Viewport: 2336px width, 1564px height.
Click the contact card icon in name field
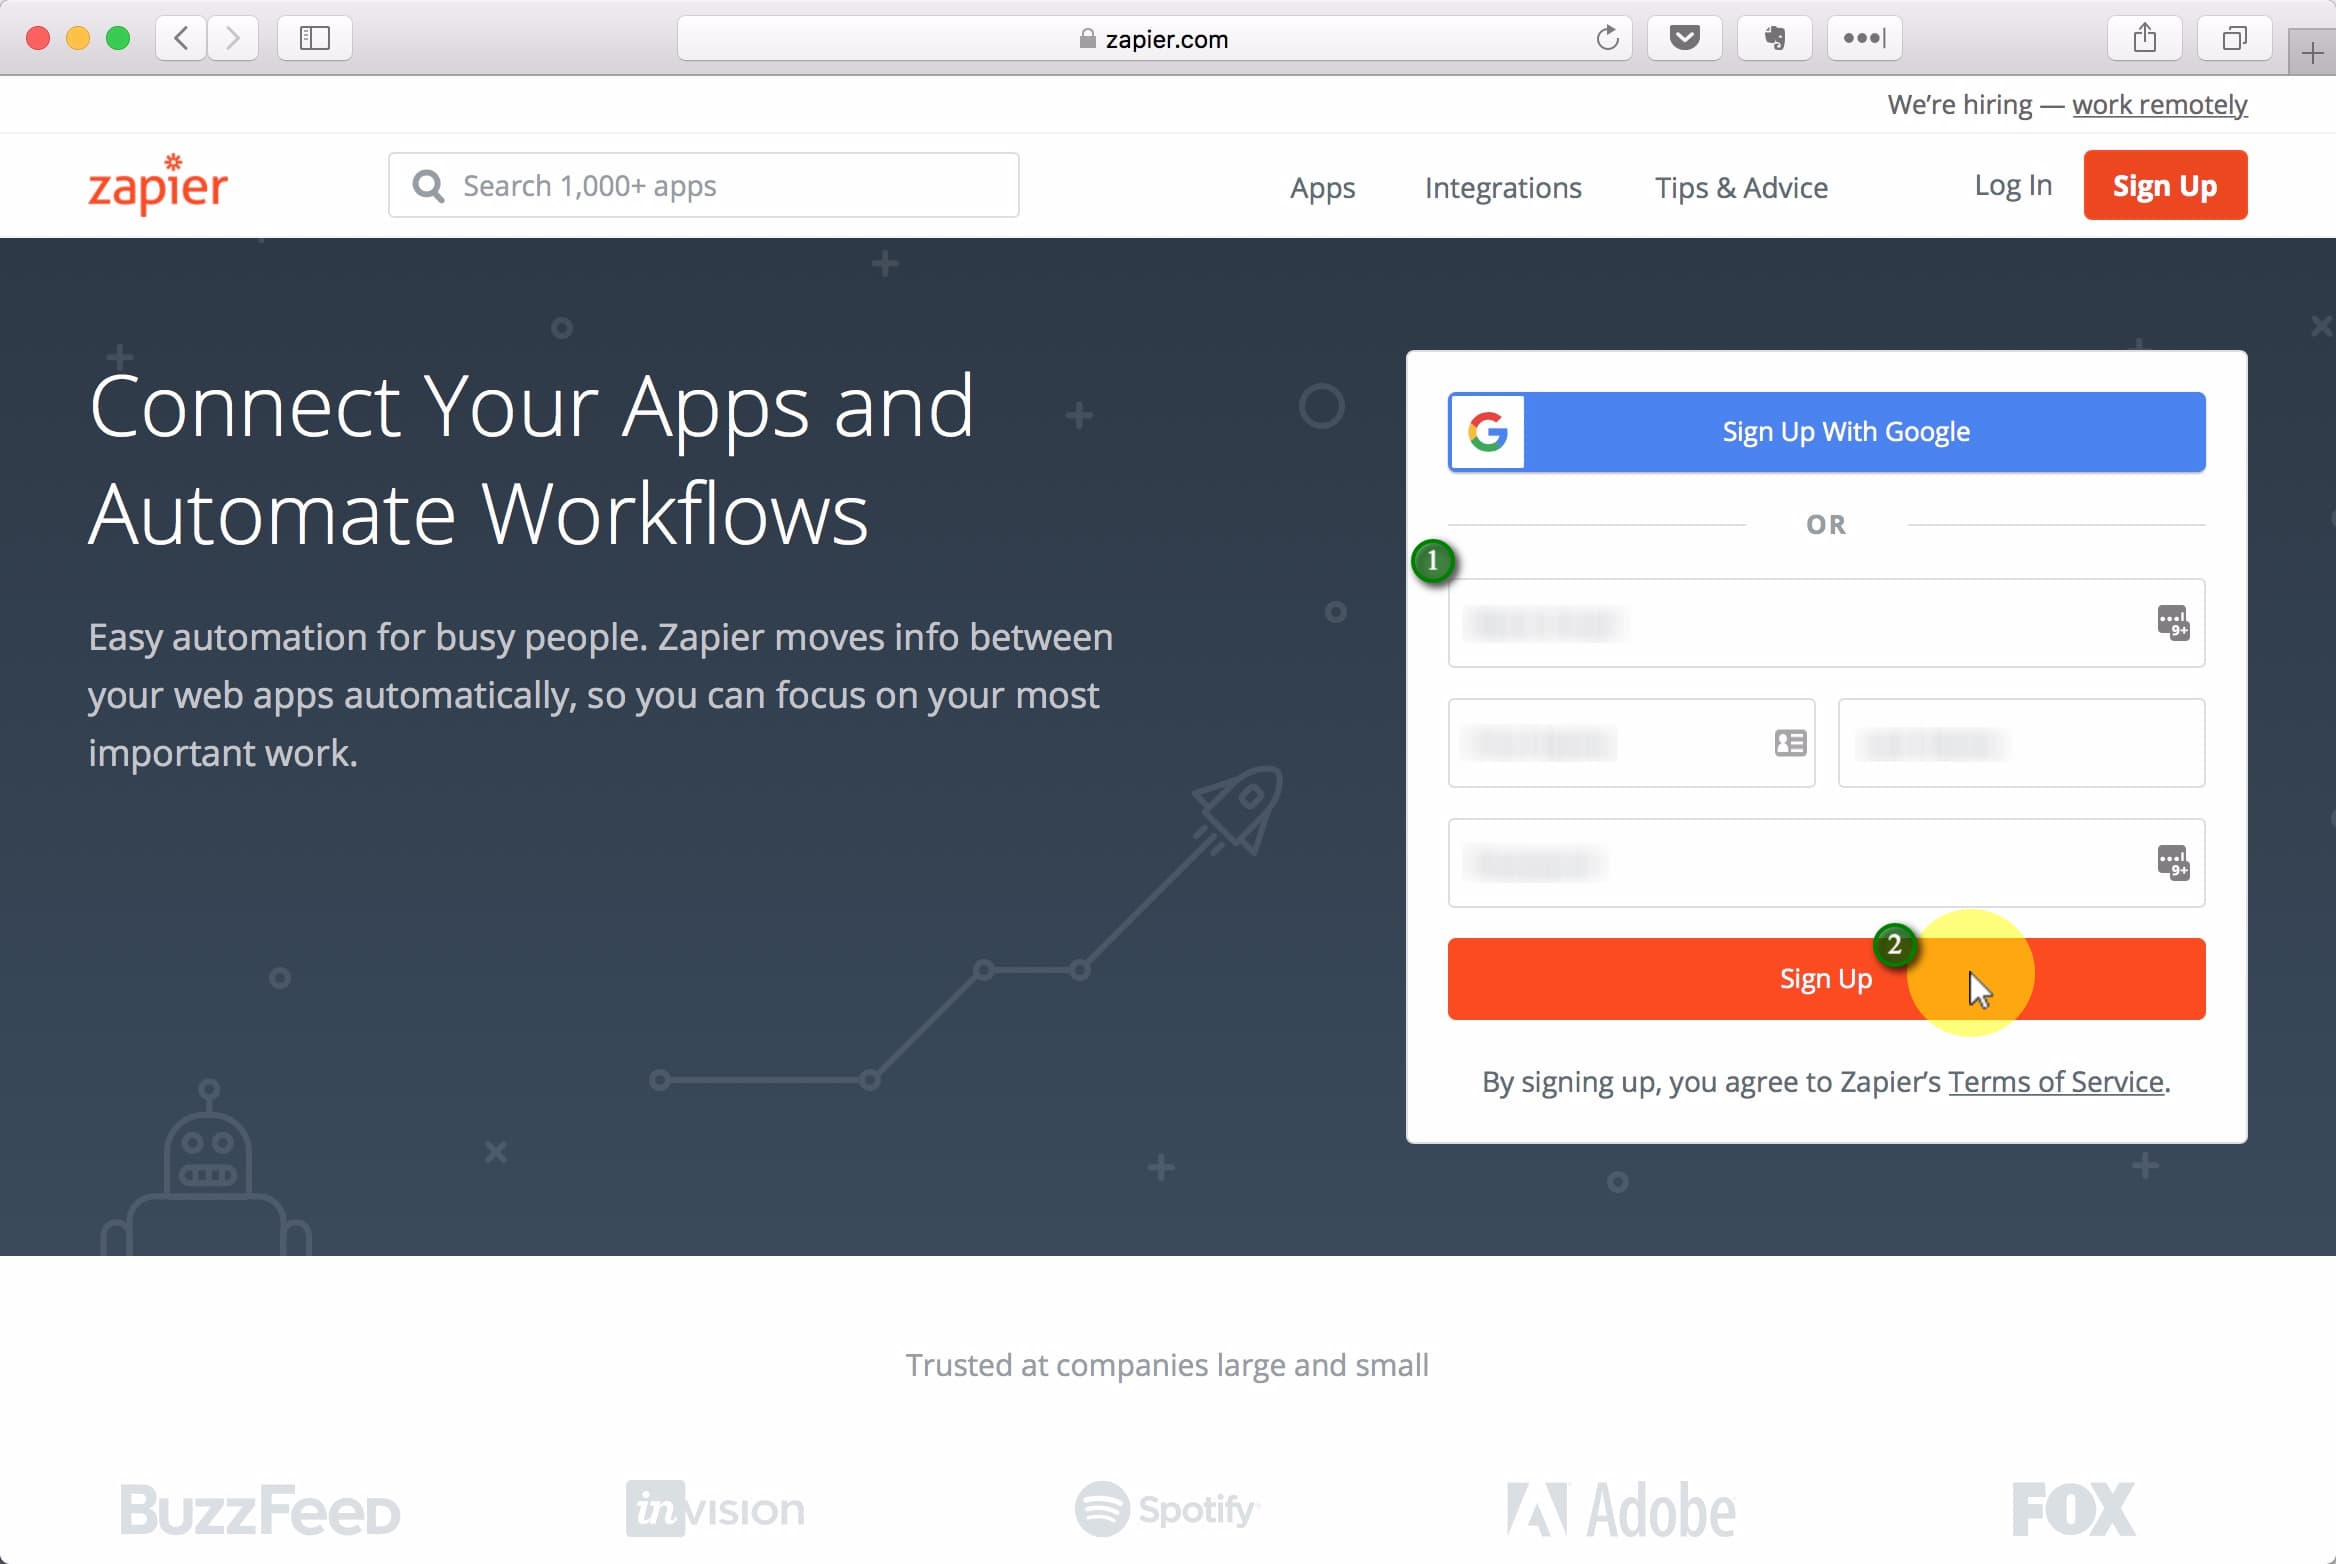pos(1790,744)
